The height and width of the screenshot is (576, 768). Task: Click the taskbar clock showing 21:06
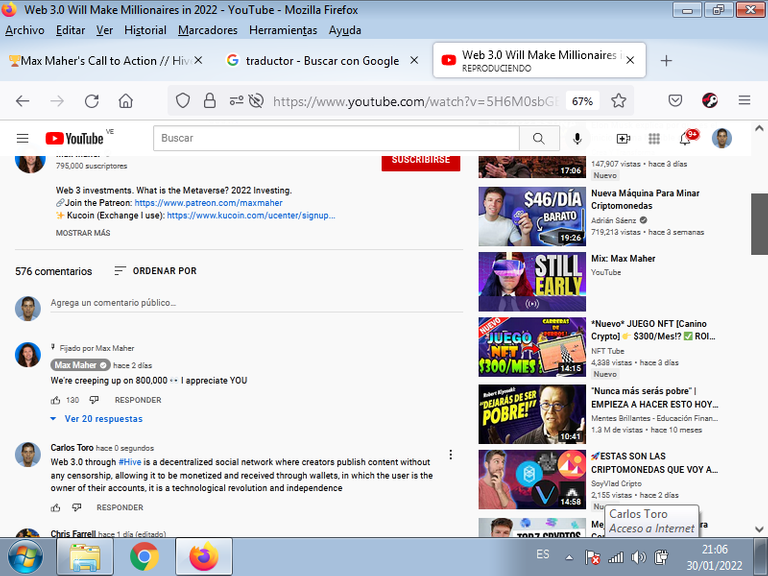point(715,557)
